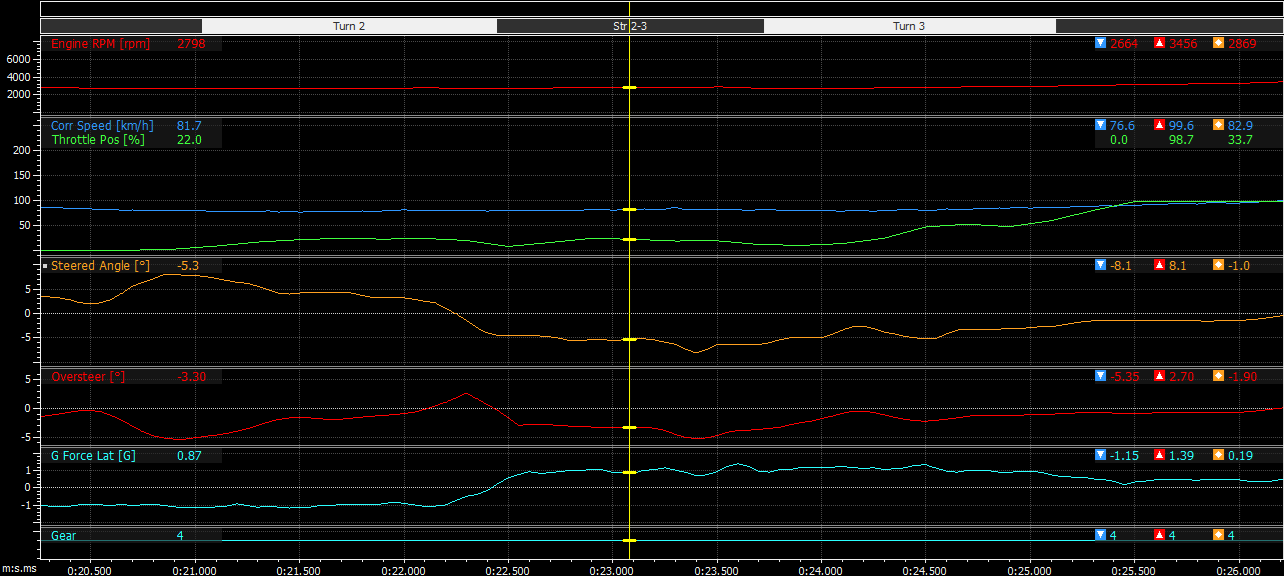The height and width of the screenshot is (576, 1284).
Task: Click the Corr Speed maximum icon
Action: [1160, 125]
